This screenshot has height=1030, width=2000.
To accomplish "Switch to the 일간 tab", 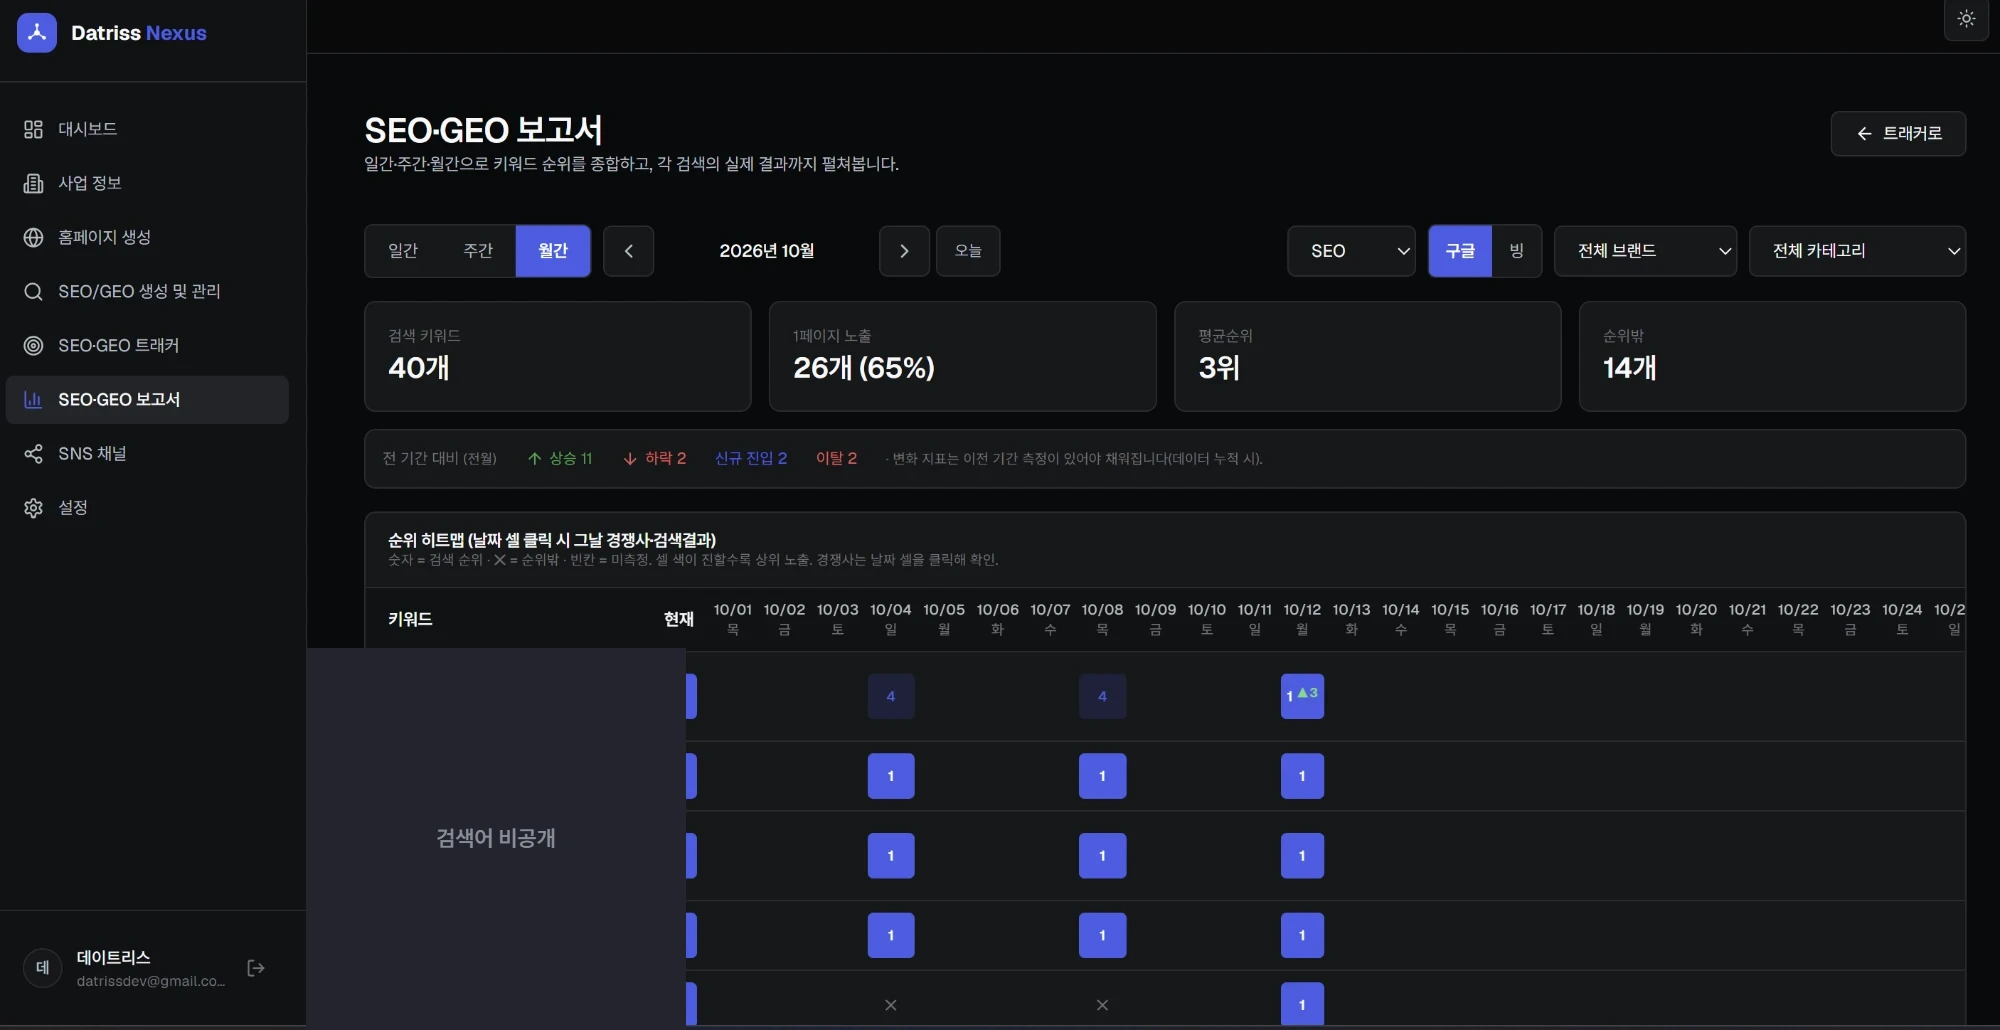I will 403,251.
